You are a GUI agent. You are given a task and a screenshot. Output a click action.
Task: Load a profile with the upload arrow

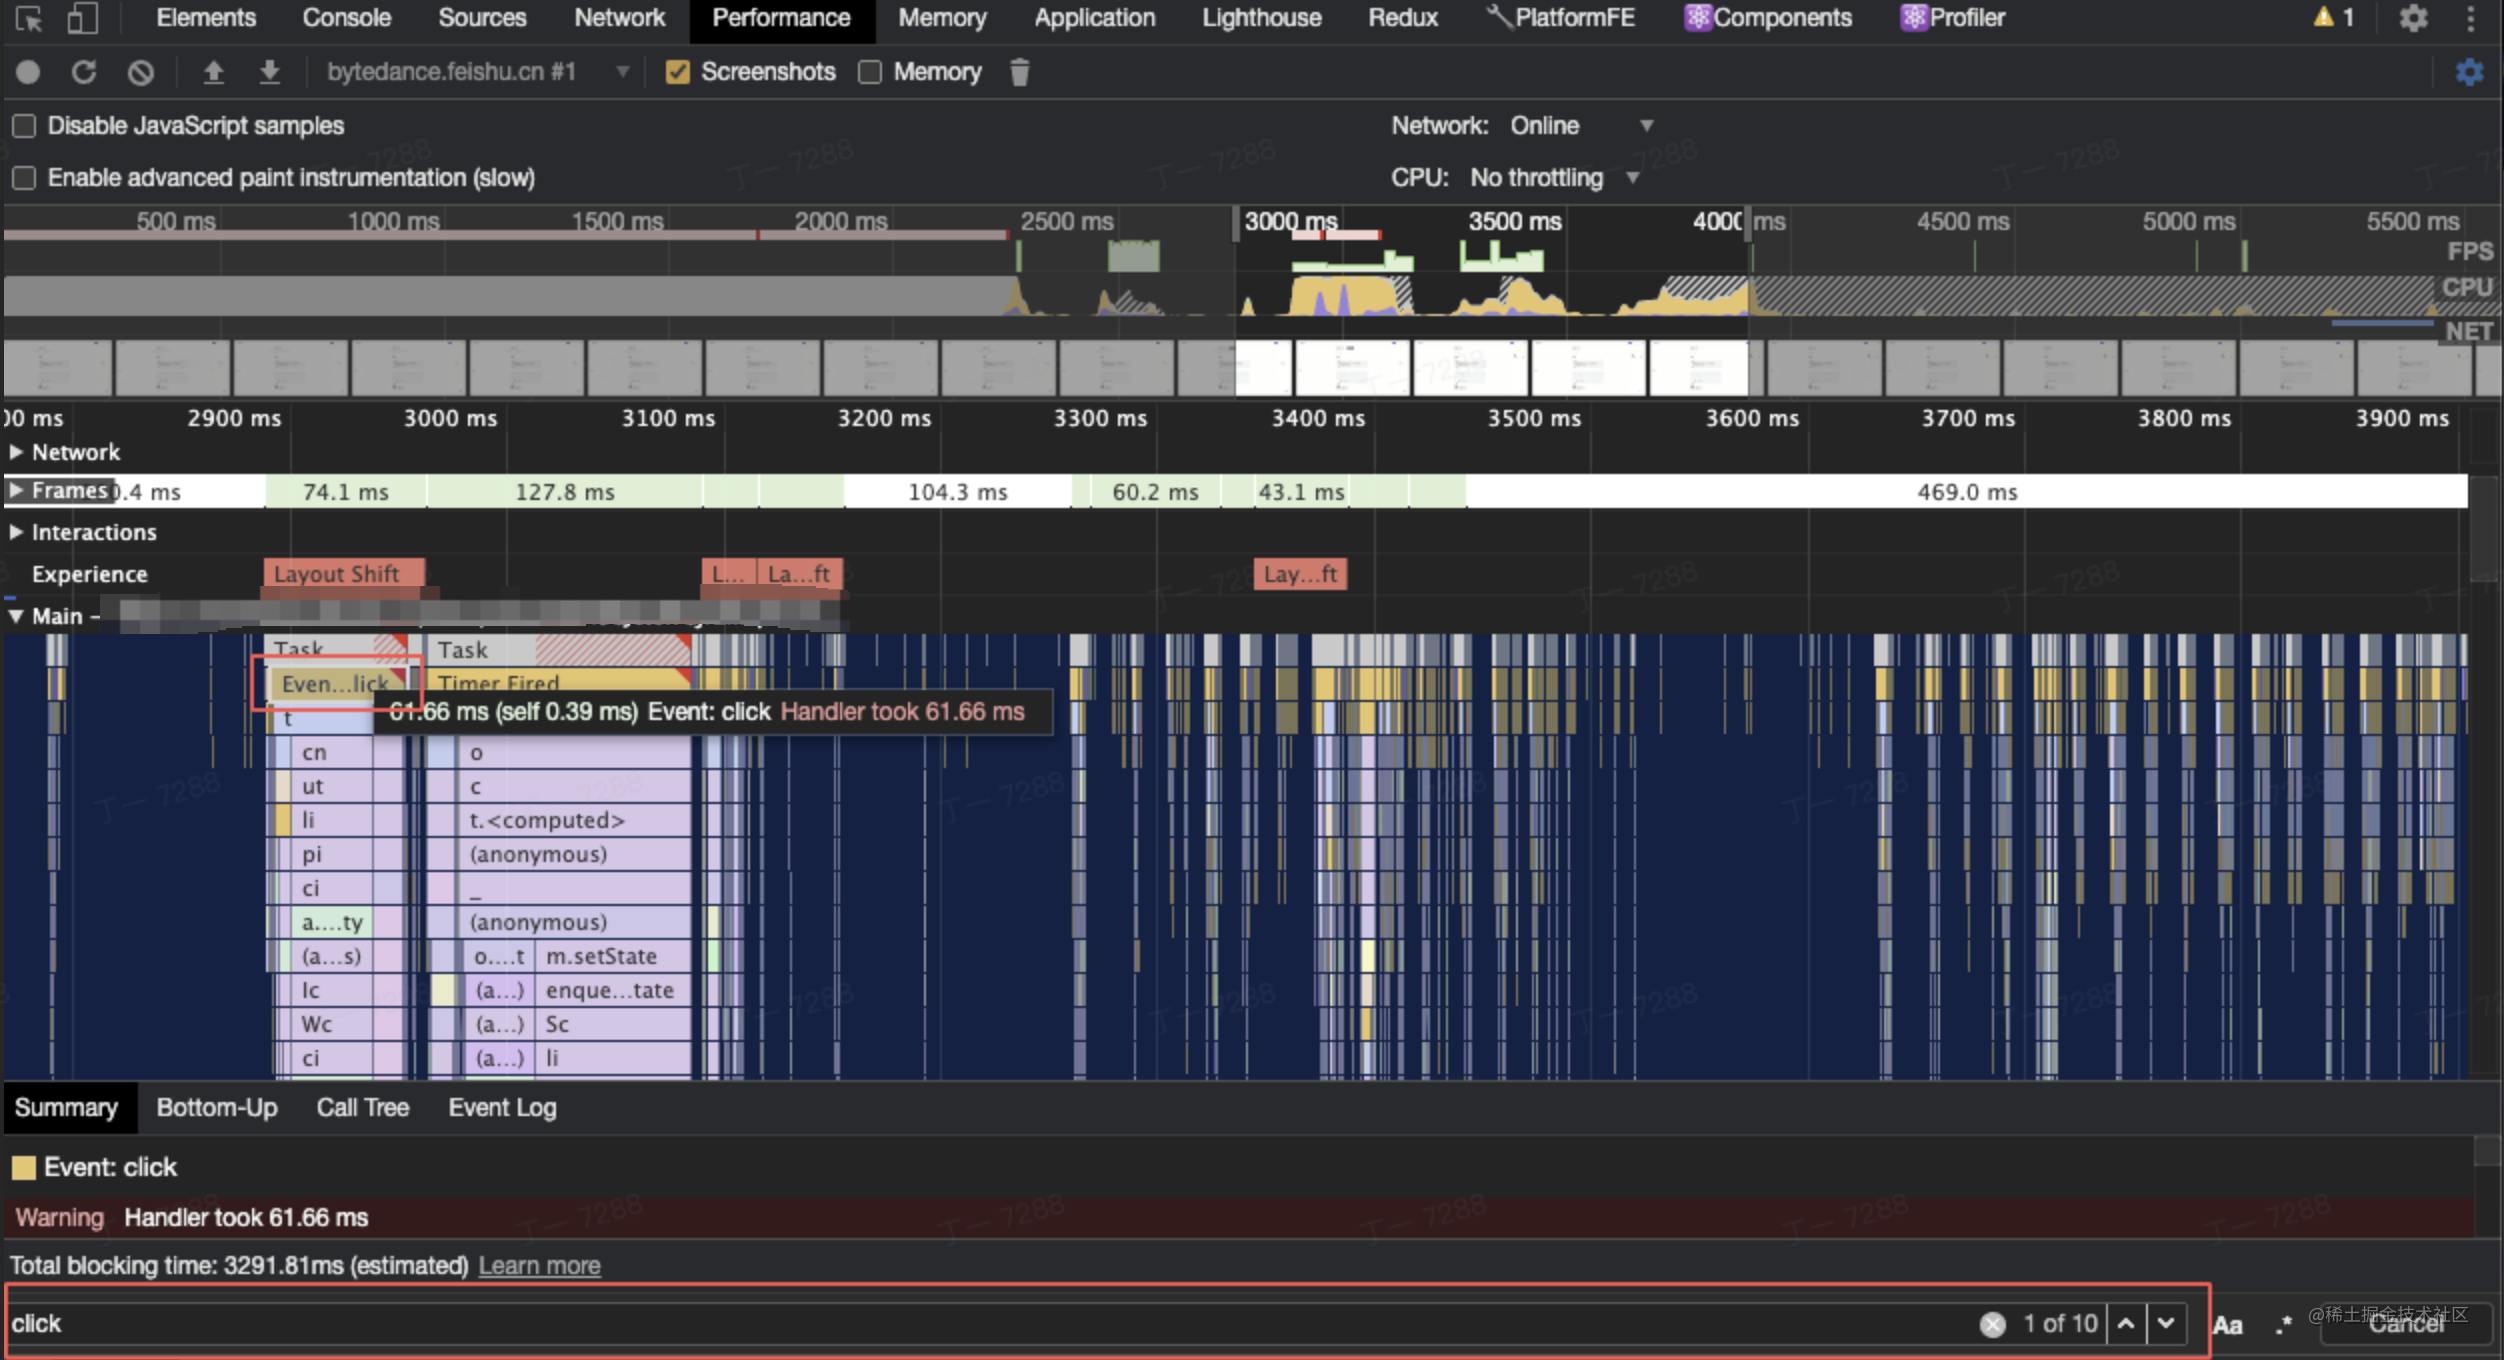coord(213,72)
